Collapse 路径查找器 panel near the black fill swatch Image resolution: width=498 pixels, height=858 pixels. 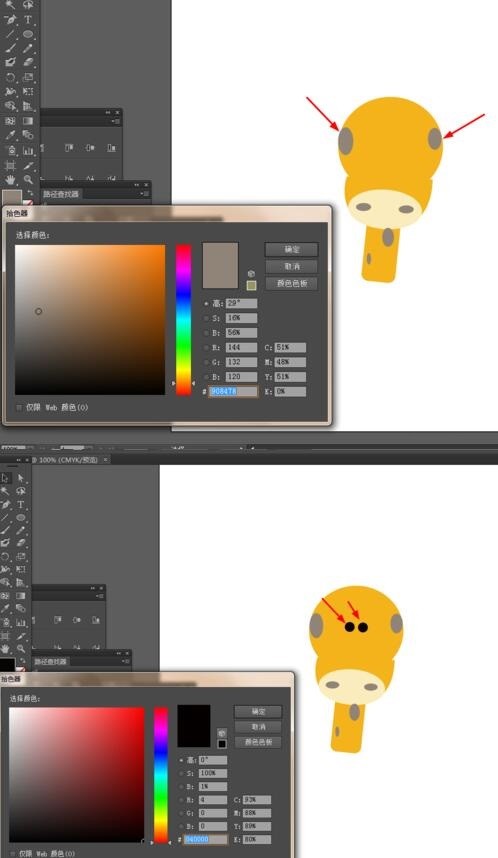click(119, 653)
